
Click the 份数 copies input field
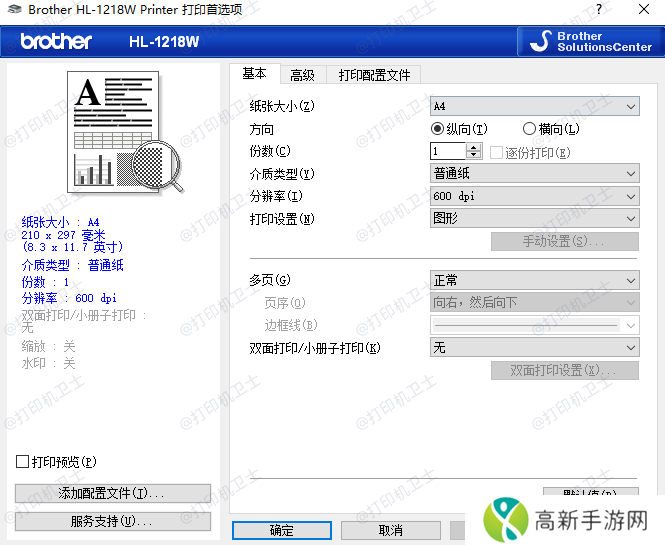point(448,151)
